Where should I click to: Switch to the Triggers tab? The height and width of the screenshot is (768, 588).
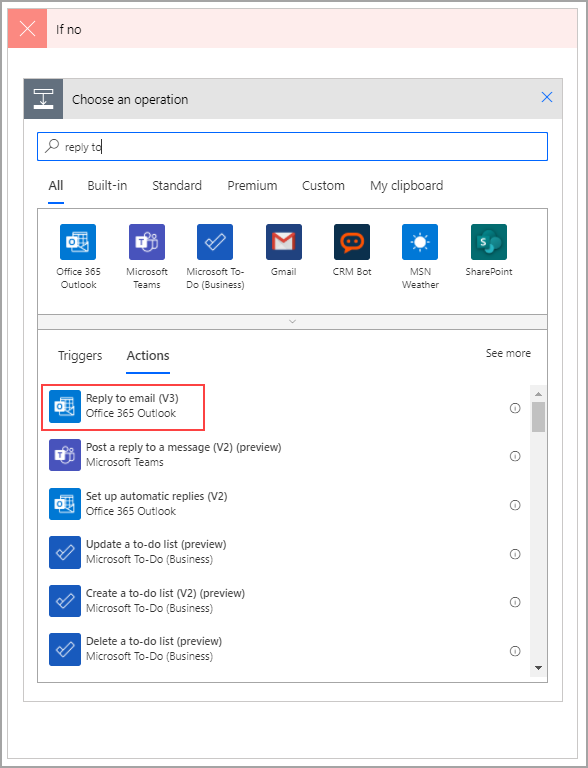(80, 356)
